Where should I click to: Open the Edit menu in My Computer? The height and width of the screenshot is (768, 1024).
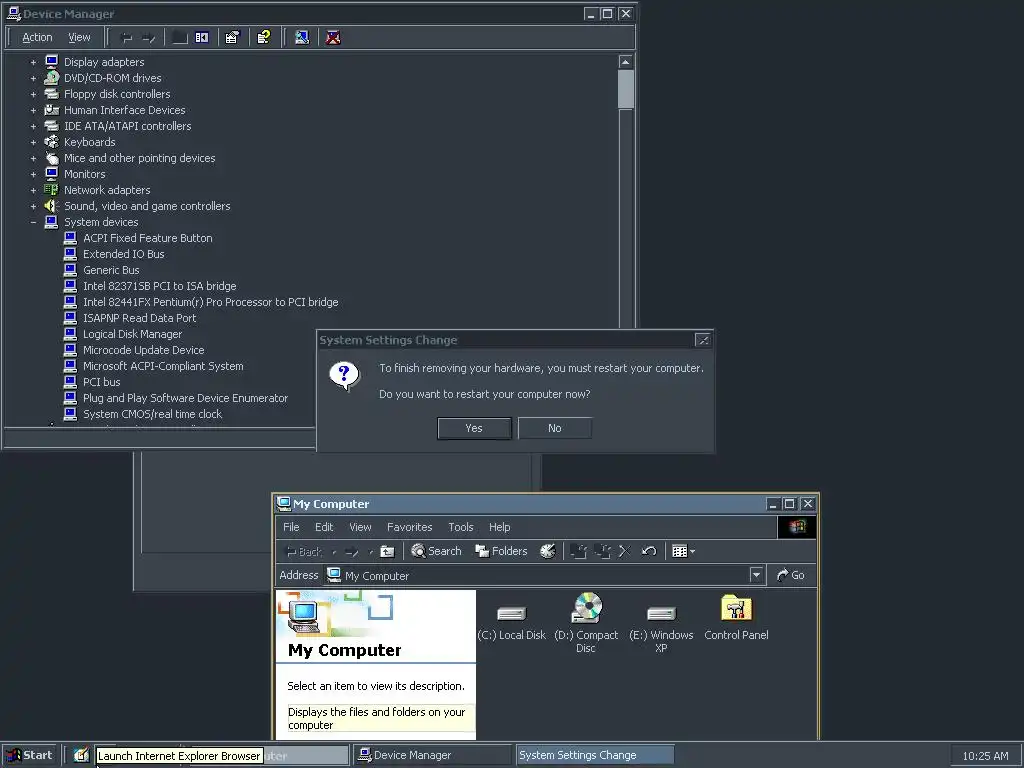click(x=324, y=527)
